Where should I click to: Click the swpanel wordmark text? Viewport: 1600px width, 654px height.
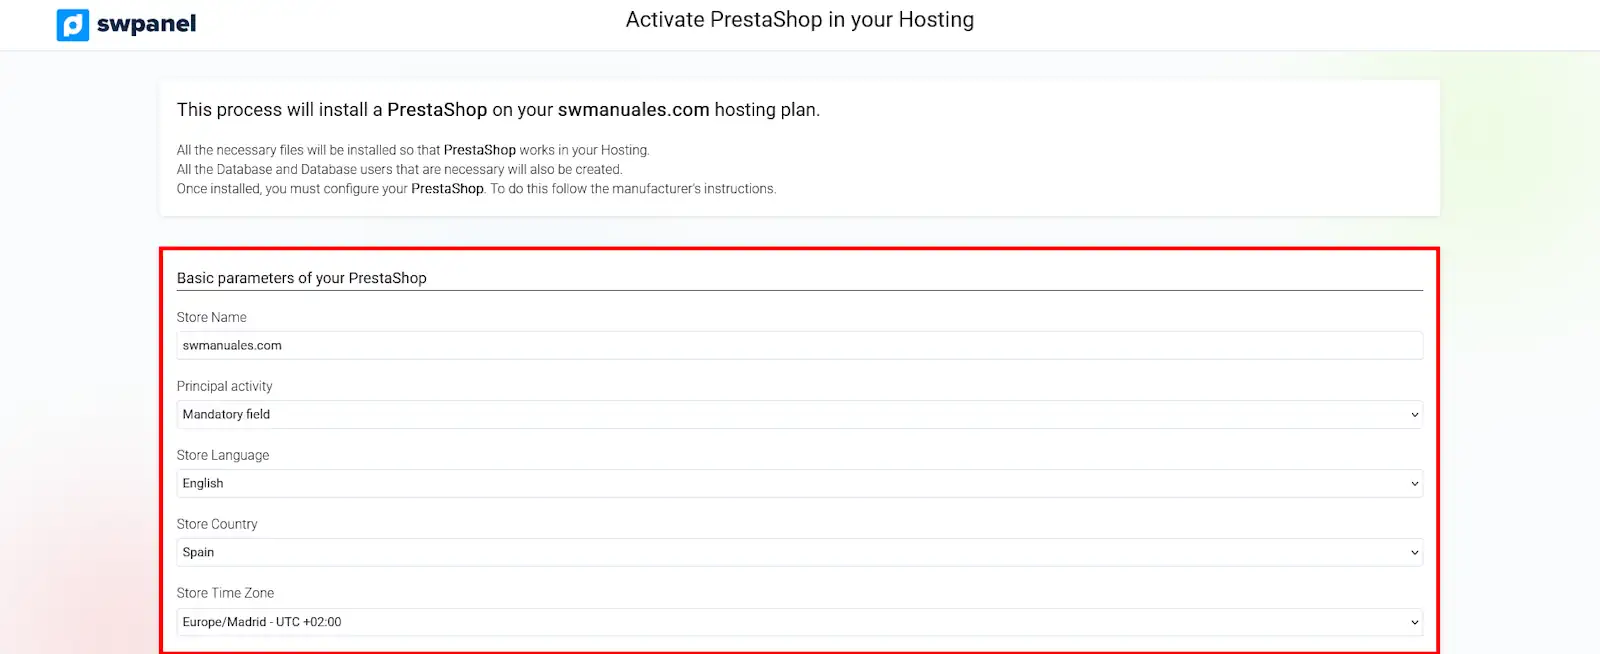(x=145, y=24)
